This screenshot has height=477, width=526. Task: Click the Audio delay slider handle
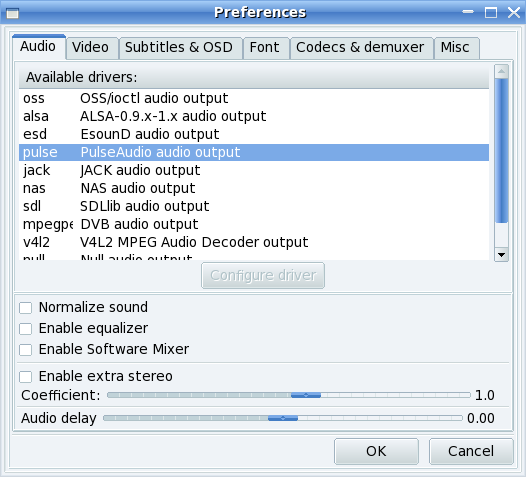[x=283, y=418]
